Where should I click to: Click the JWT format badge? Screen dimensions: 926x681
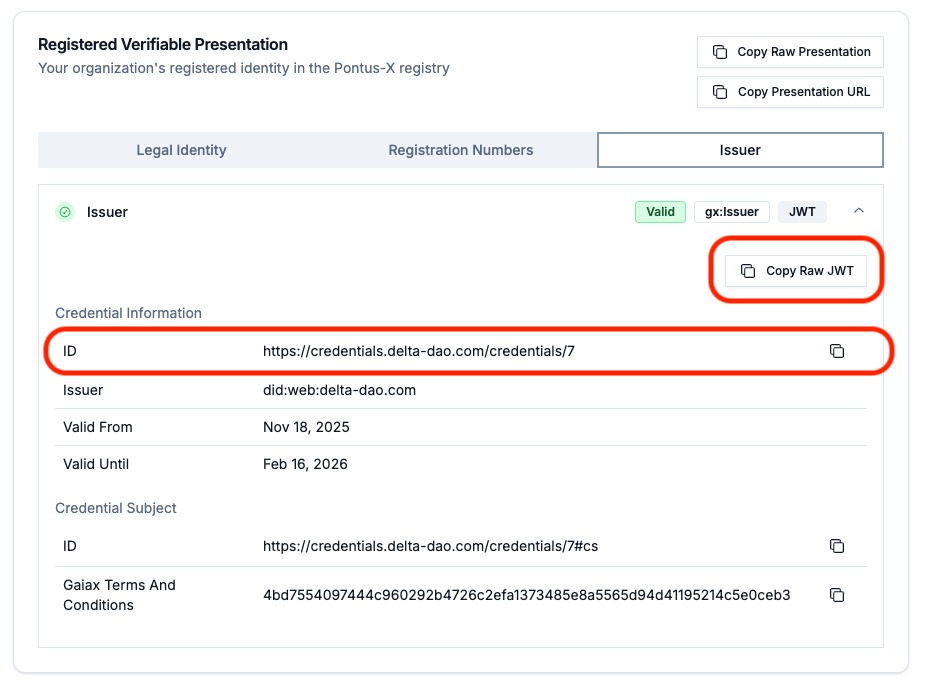pos(802,212)
